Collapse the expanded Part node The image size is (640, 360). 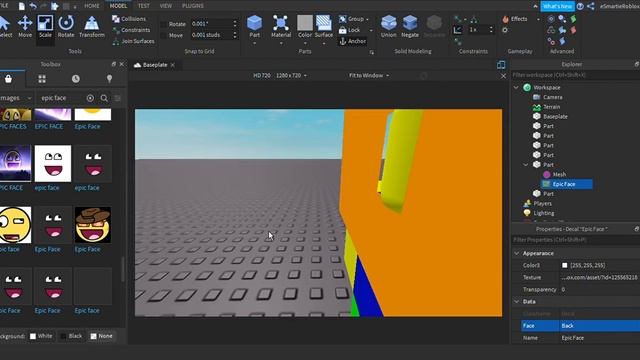(x=526, y=165)
